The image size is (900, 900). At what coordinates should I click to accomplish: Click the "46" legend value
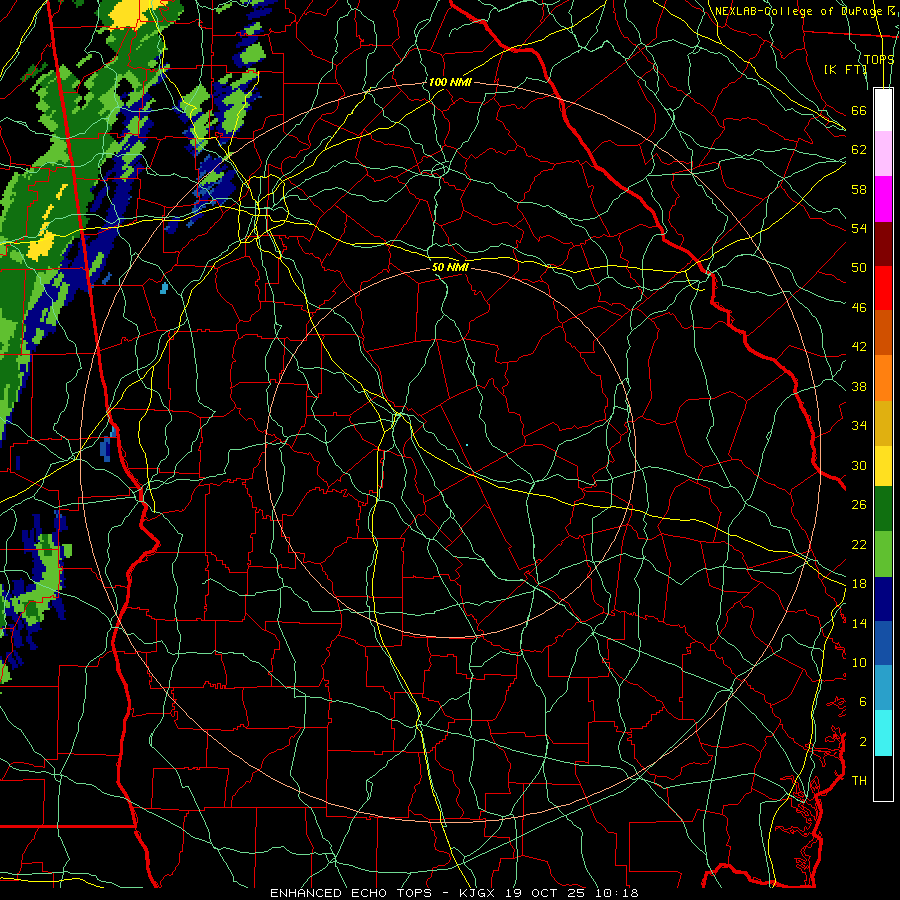point(859,308)
